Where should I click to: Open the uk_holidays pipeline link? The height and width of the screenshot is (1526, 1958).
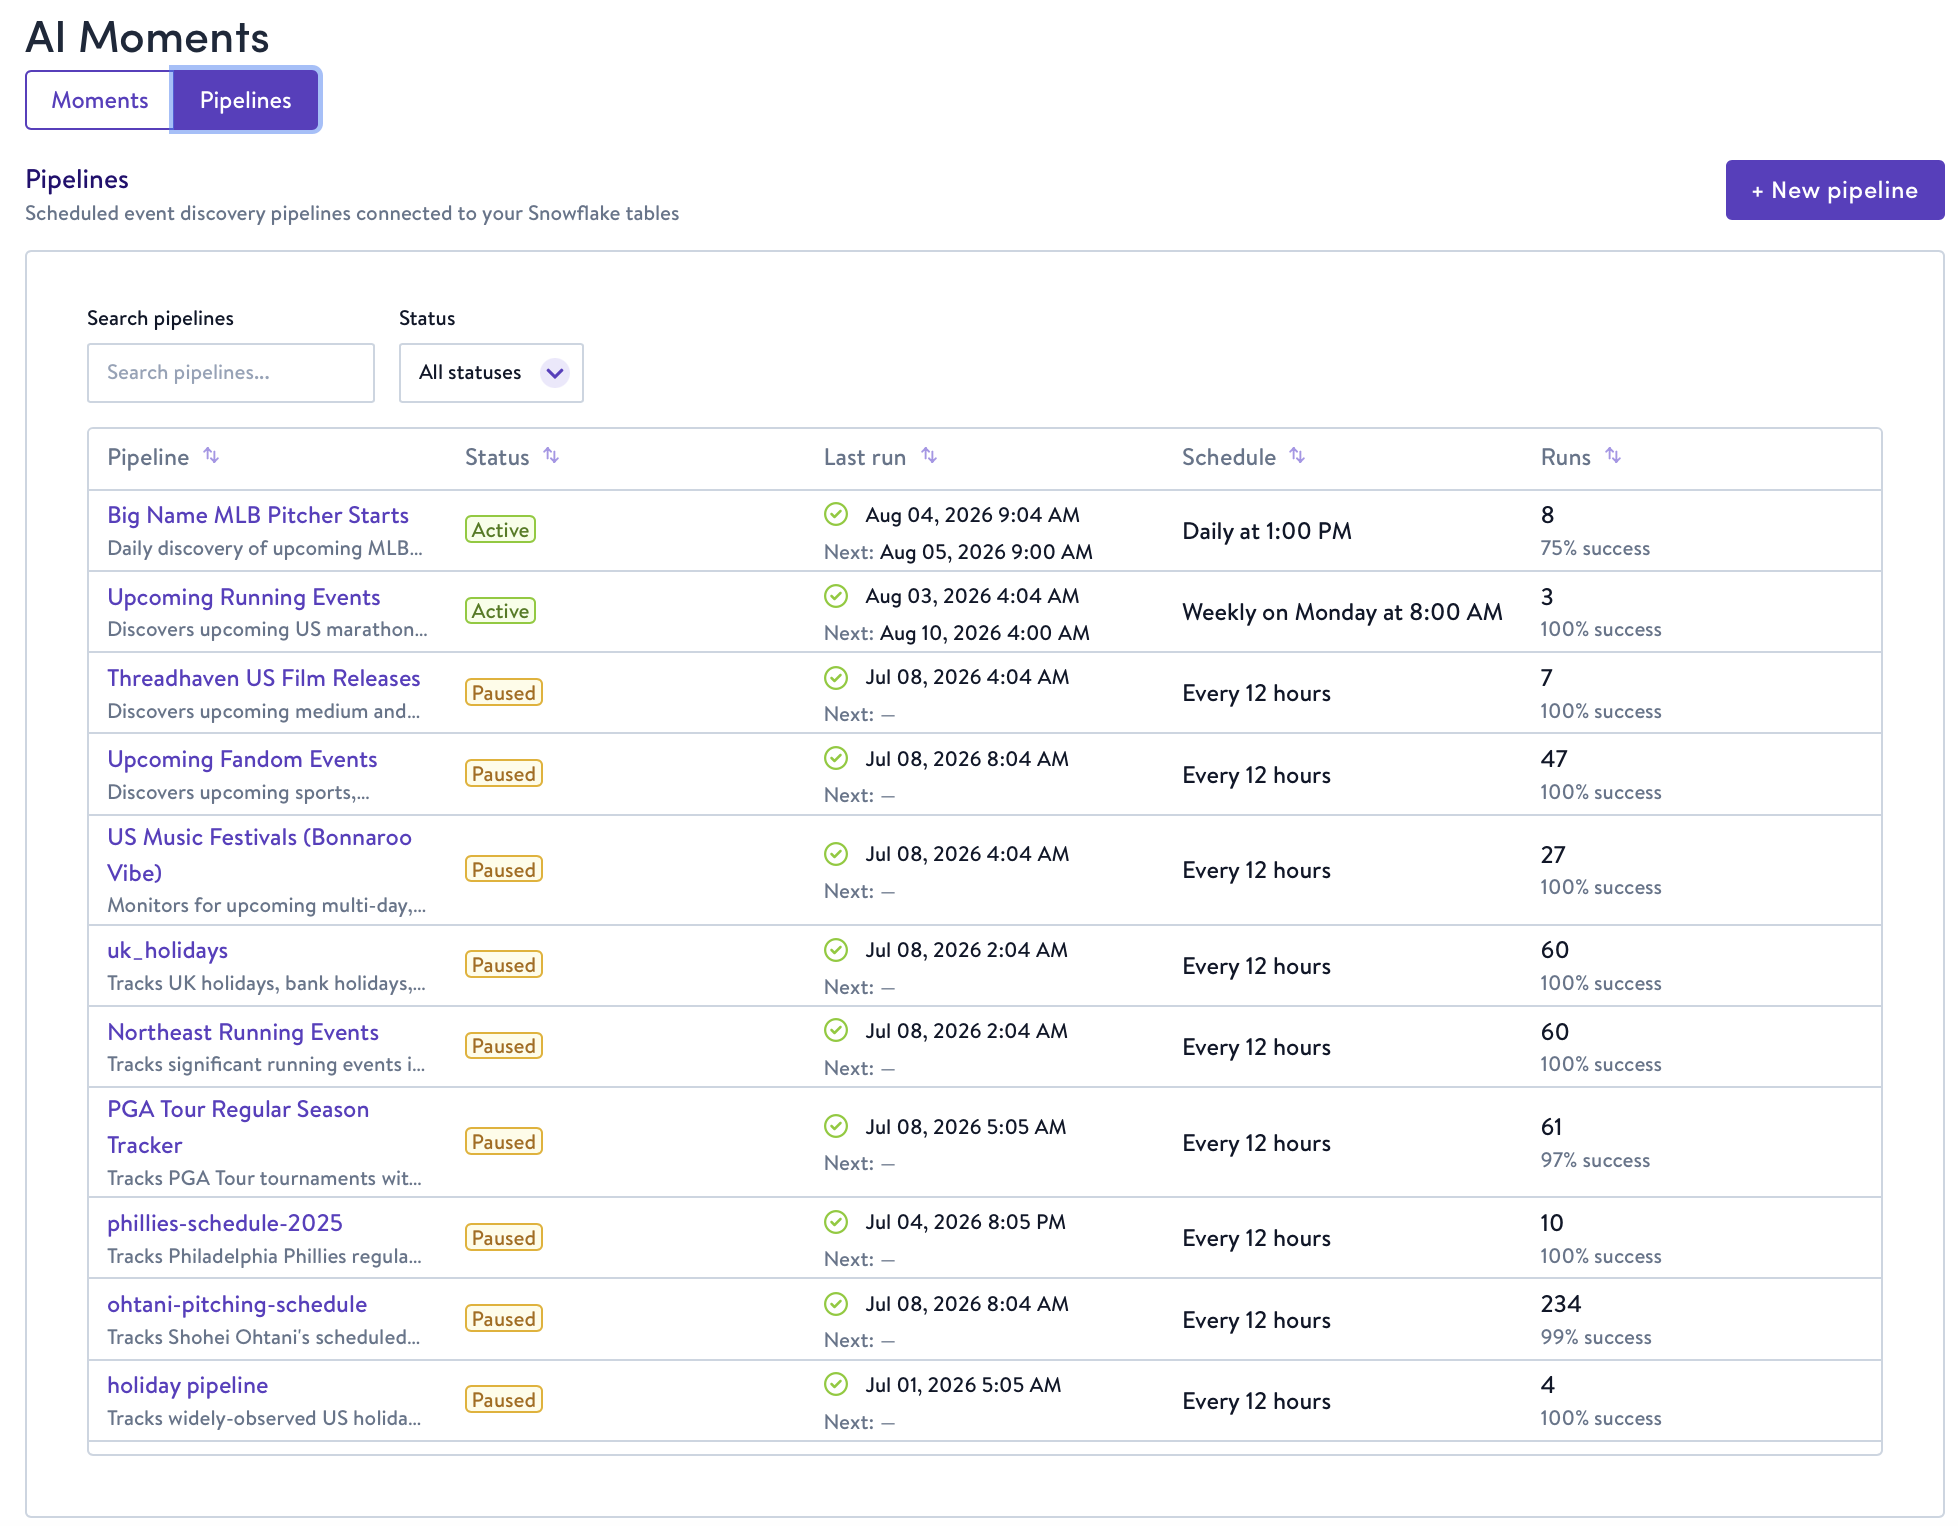(x=168, y=950)
